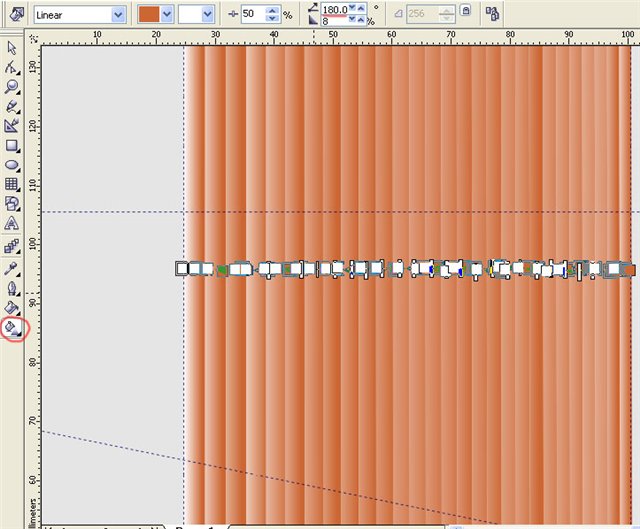Select the Zoom magnifier tool

[x=12, y=87]
